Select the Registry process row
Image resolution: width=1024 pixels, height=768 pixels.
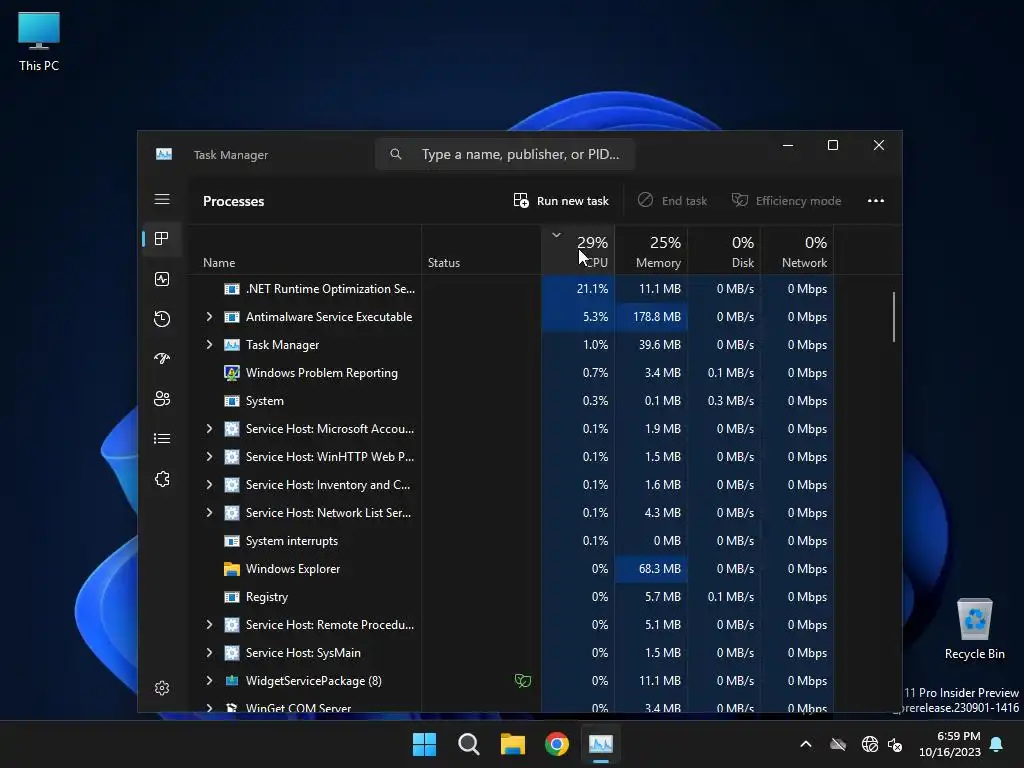(x=511, y=597)
